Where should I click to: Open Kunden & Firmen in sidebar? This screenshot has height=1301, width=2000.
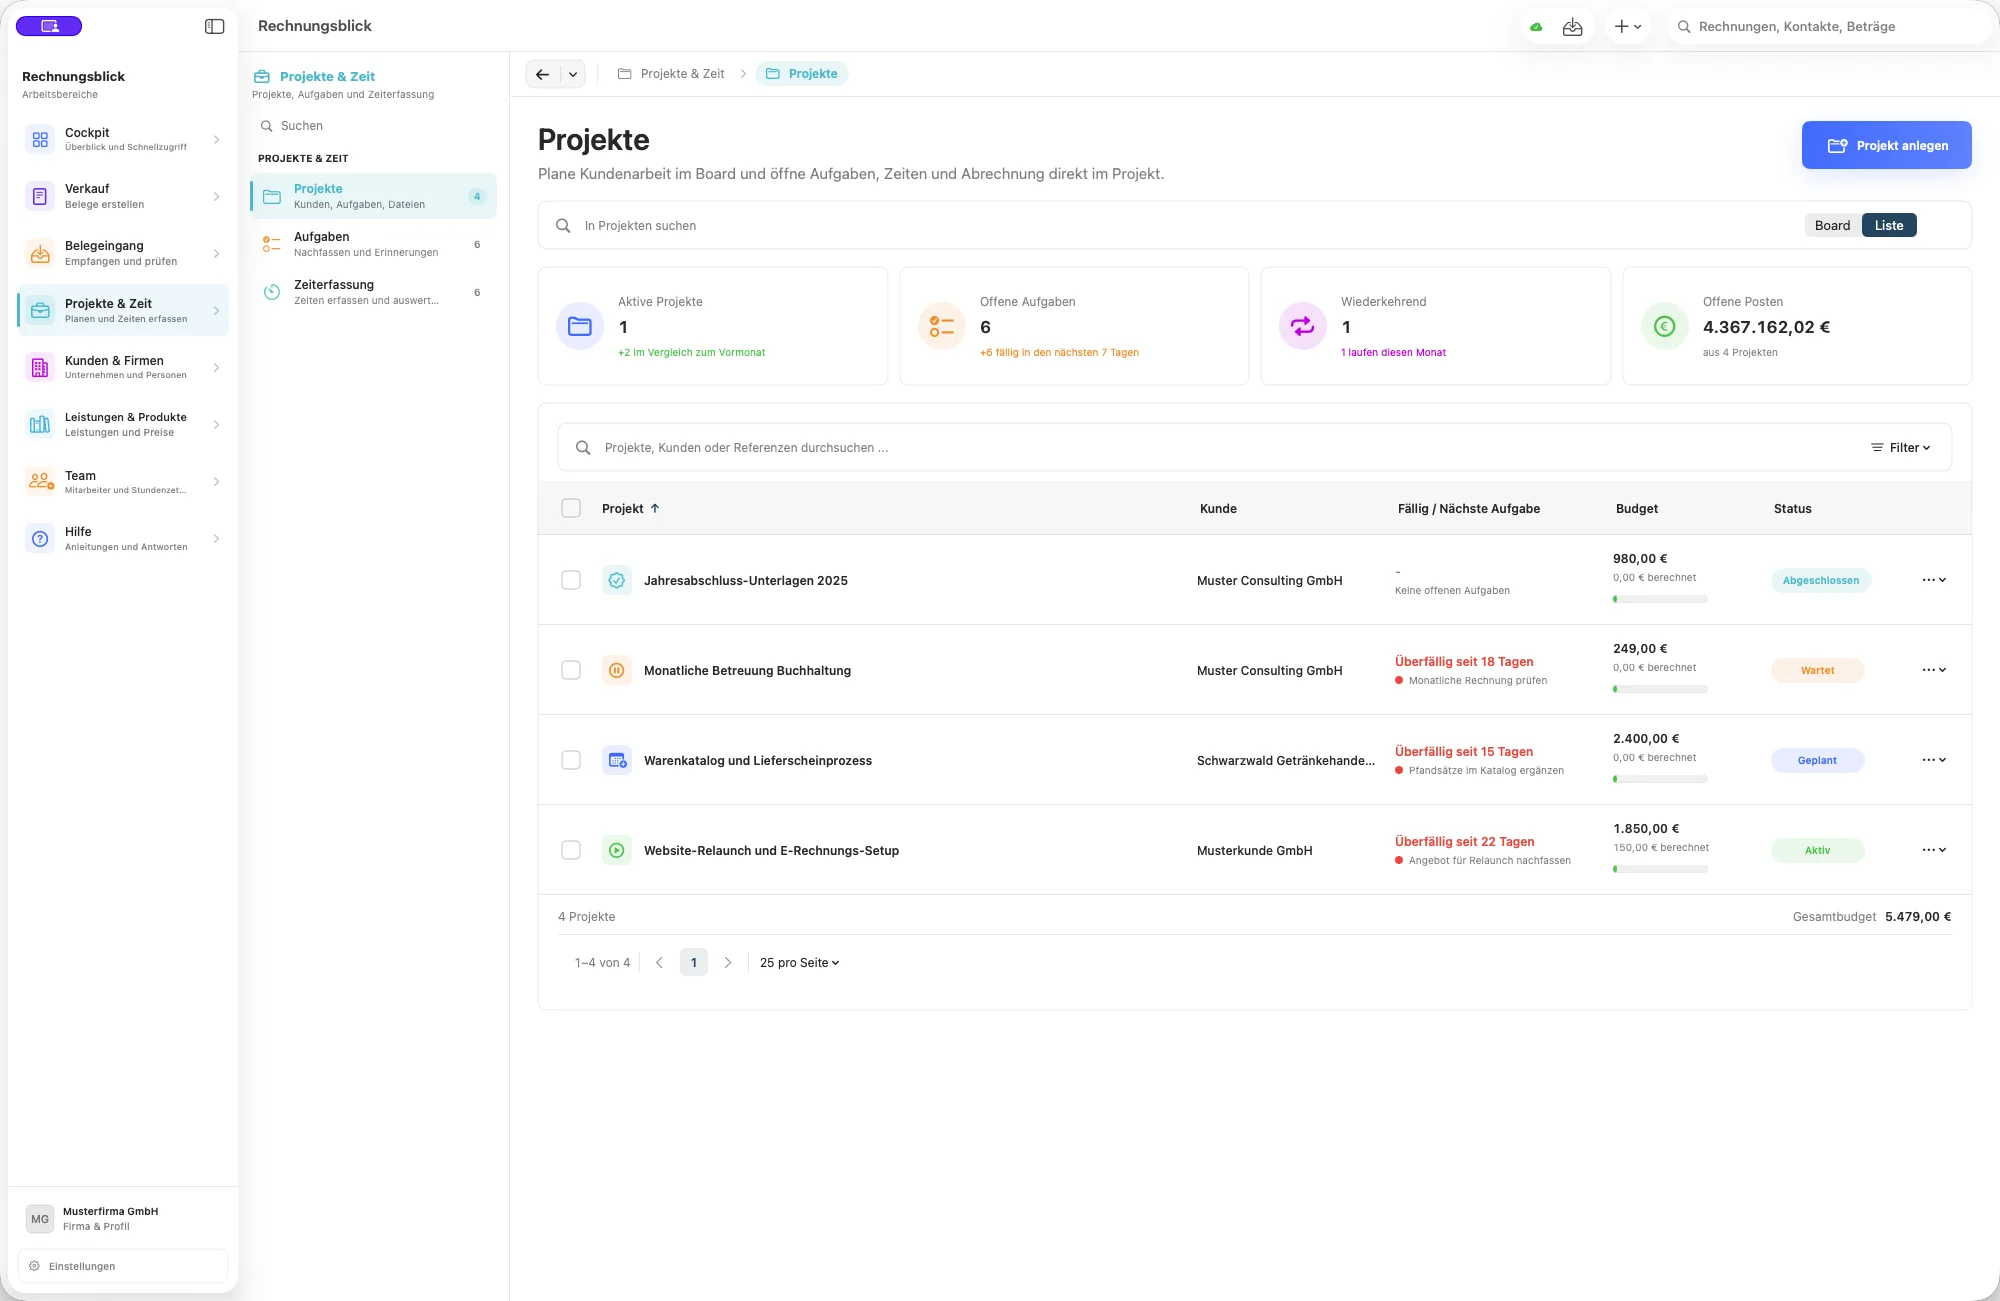pyautogui.click(x=123, y=367)
